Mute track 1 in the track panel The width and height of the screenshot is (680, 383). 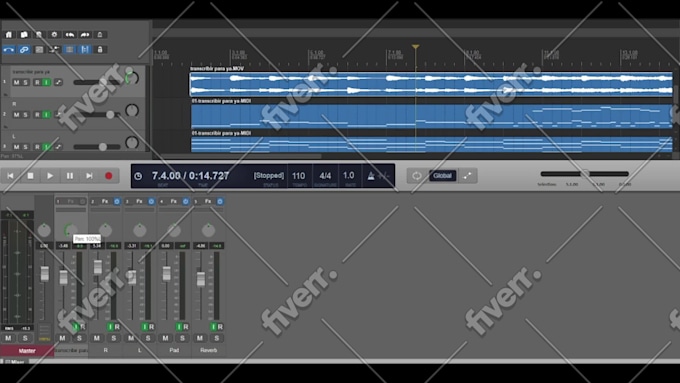16,82
